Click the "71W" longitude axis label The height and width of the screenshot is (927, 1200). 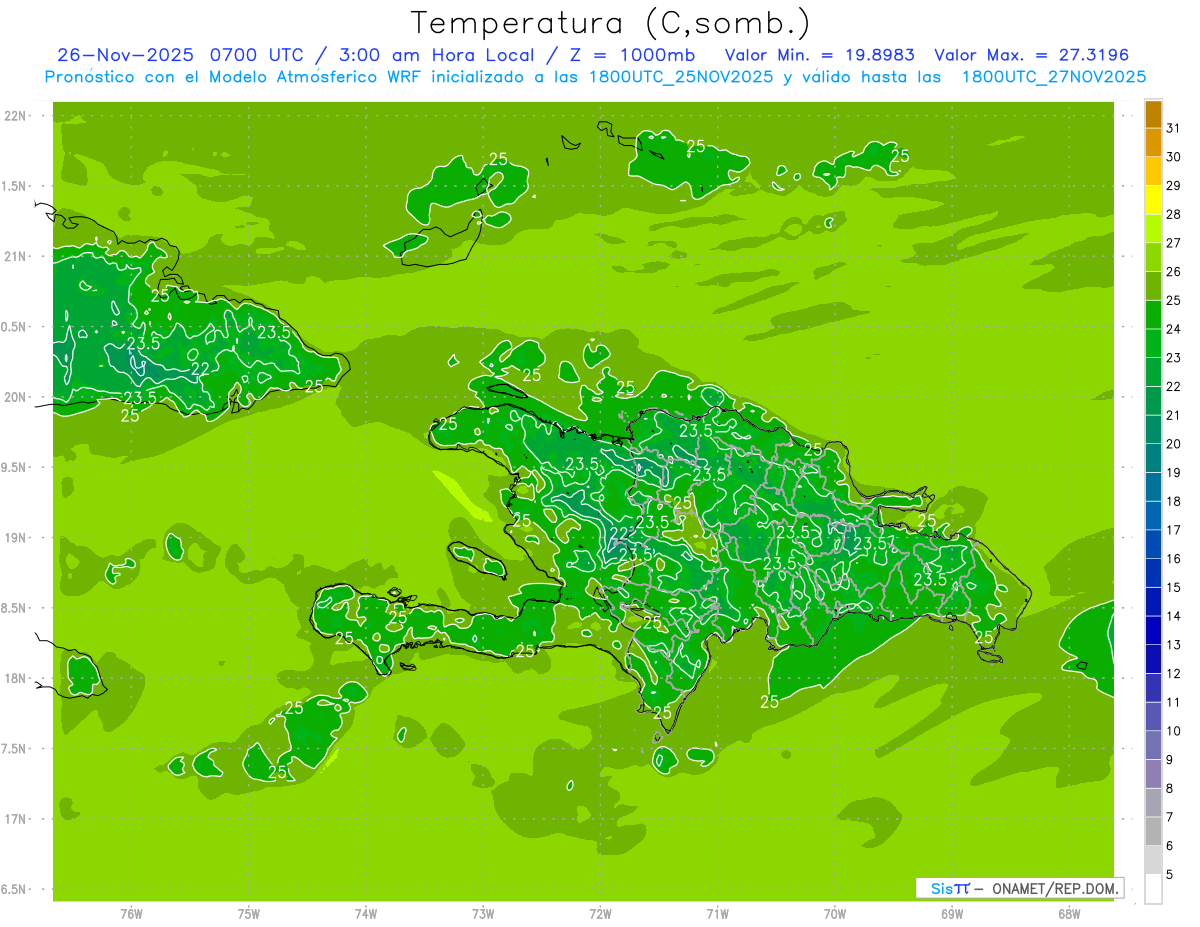pyautogui.click(x=717, y=913)
